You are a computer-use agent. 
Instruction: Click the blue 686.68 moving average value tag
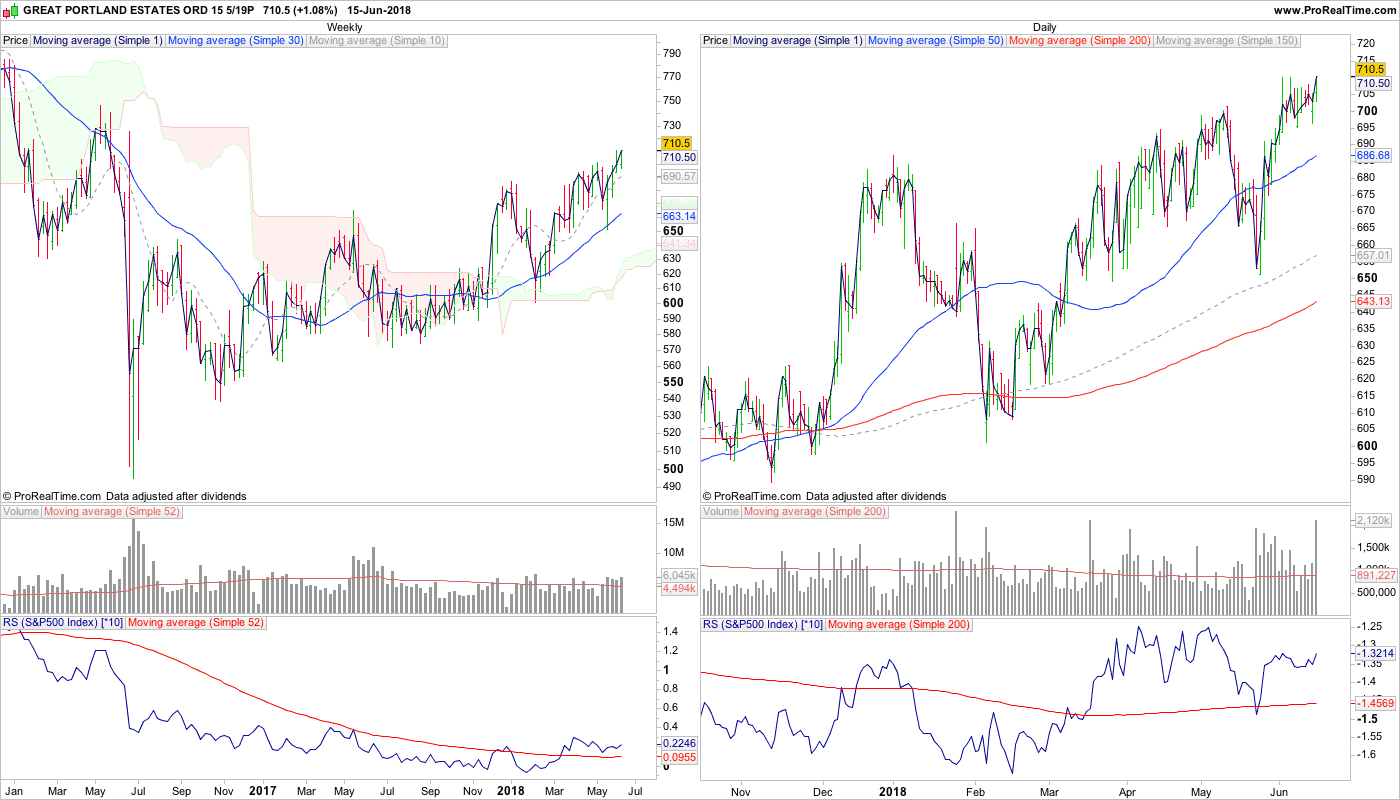[x=1372, y=157]
